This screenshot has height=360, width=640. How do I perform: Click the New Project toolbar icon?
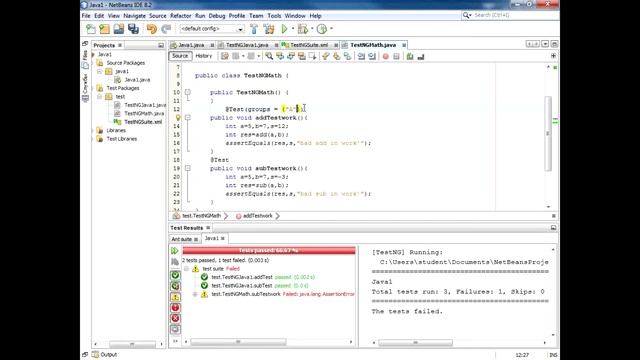[104, 29]
